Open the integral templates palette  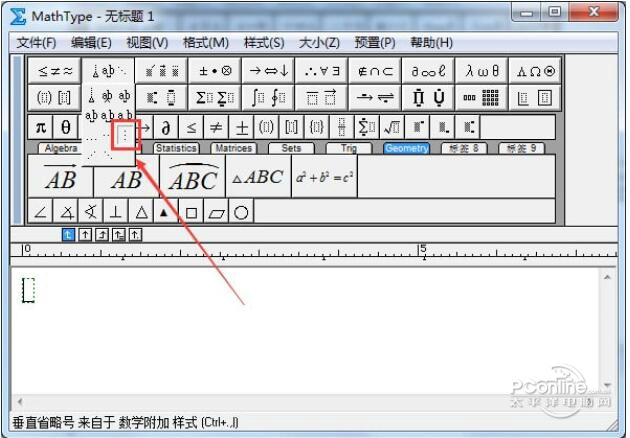[x=268, y=97]
